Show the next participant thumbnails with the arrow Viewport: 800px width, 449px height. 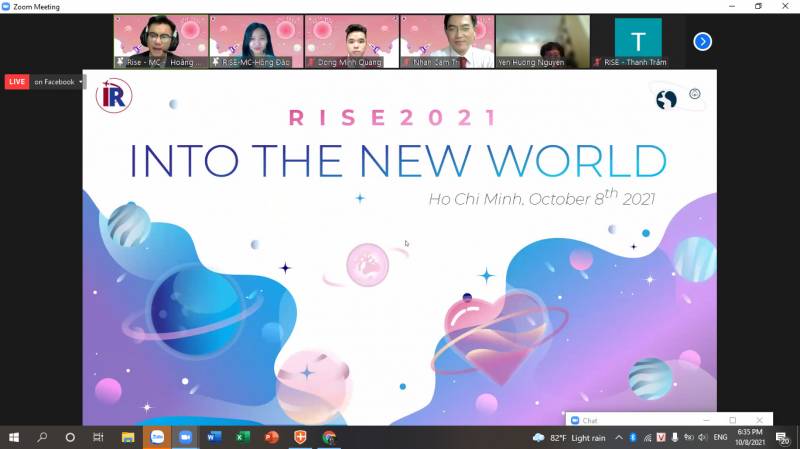pyautogui.click(x=703, y=41)
